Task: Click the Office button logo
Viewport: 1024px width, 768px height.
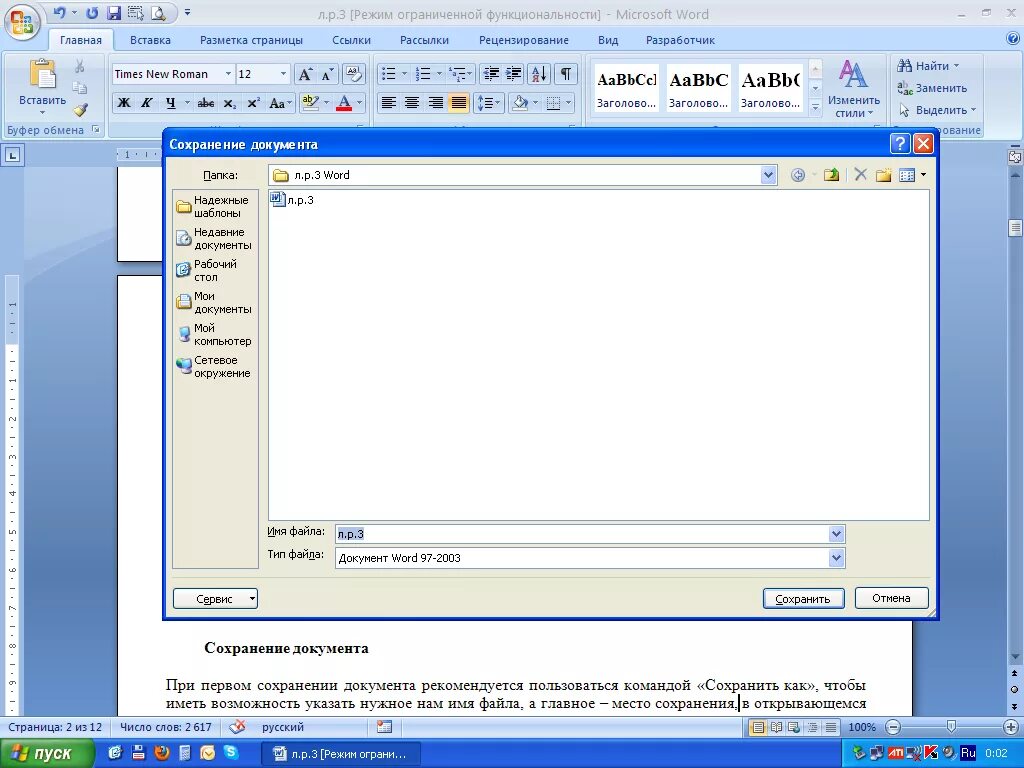Action: click(22, 22)
